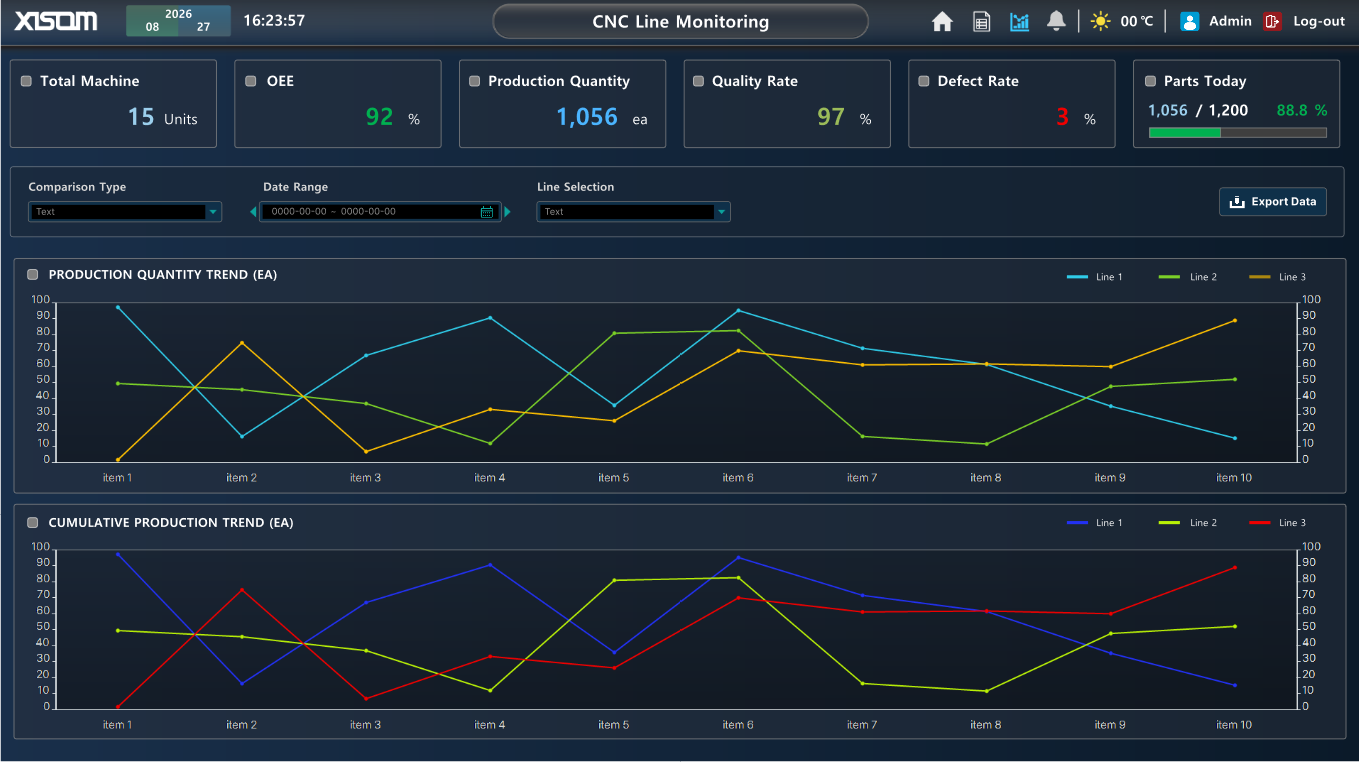Open the calendar picker in Date Range

487,212
